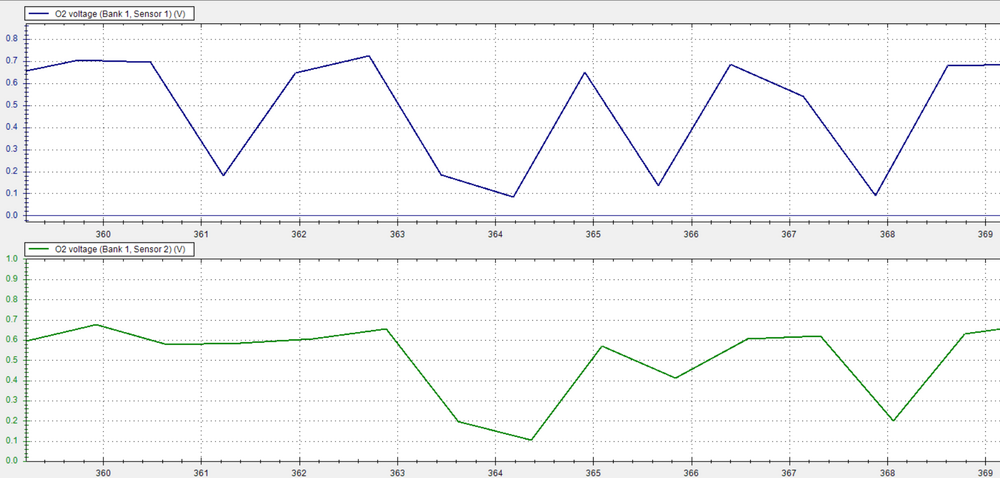The height and width of the screenshot is (478, 1000).
Task: Click the 369 time label under the blue graph
Action: [985, 234]
